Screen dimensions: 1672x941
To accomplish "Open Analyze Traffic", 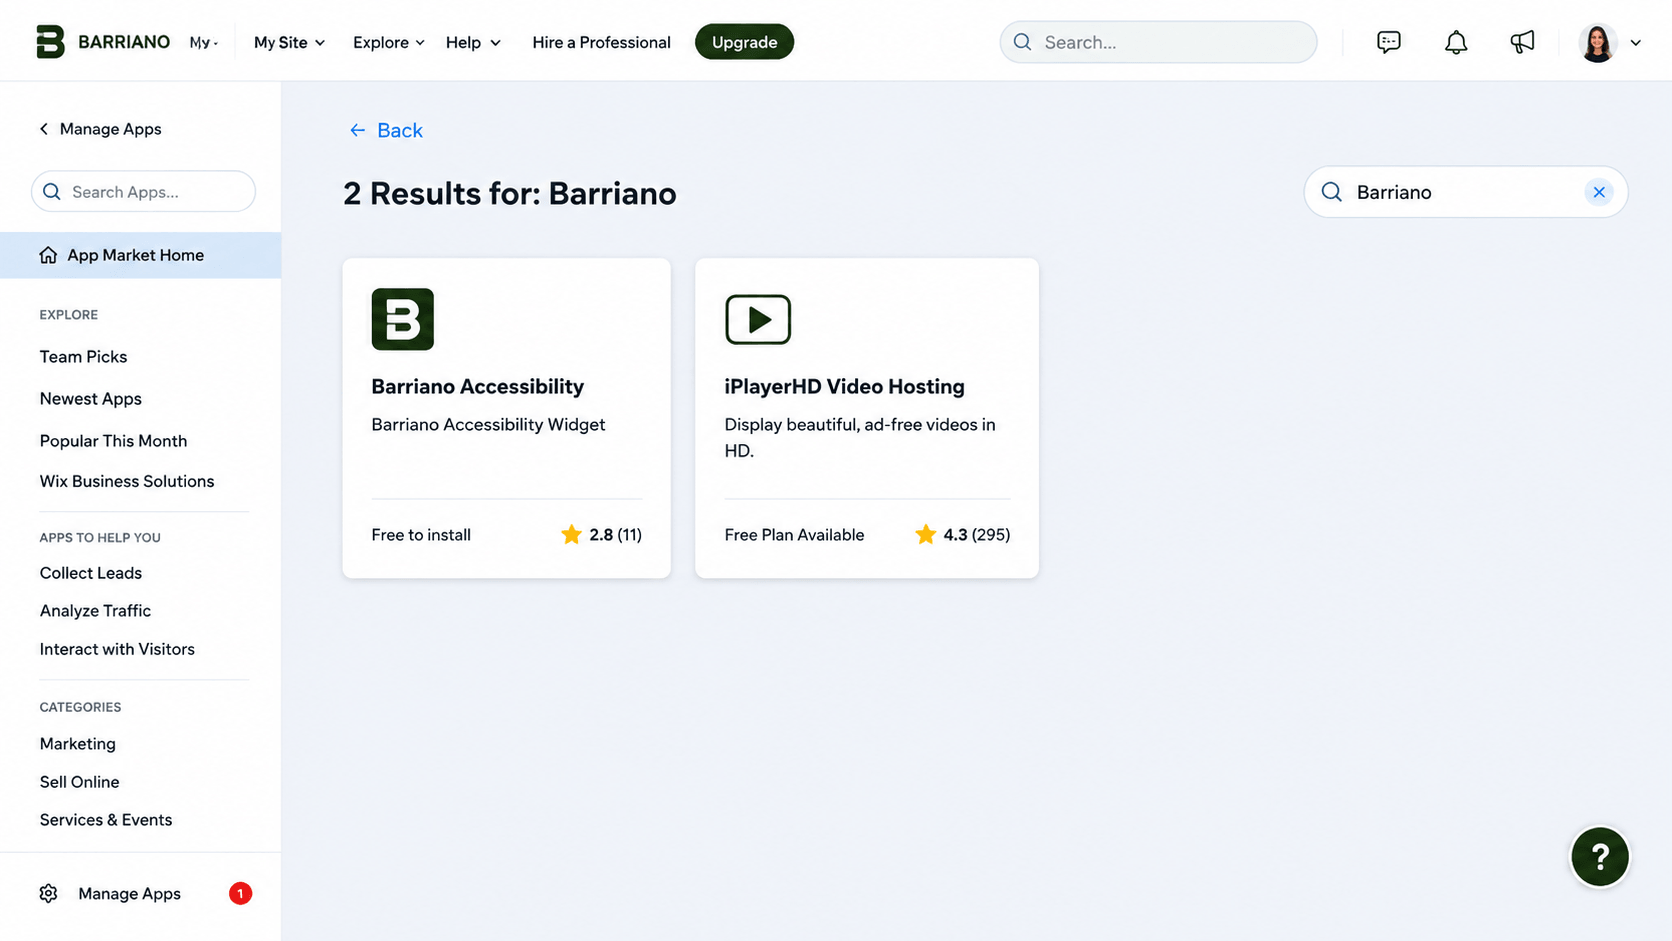I will (x=95, y=611).
